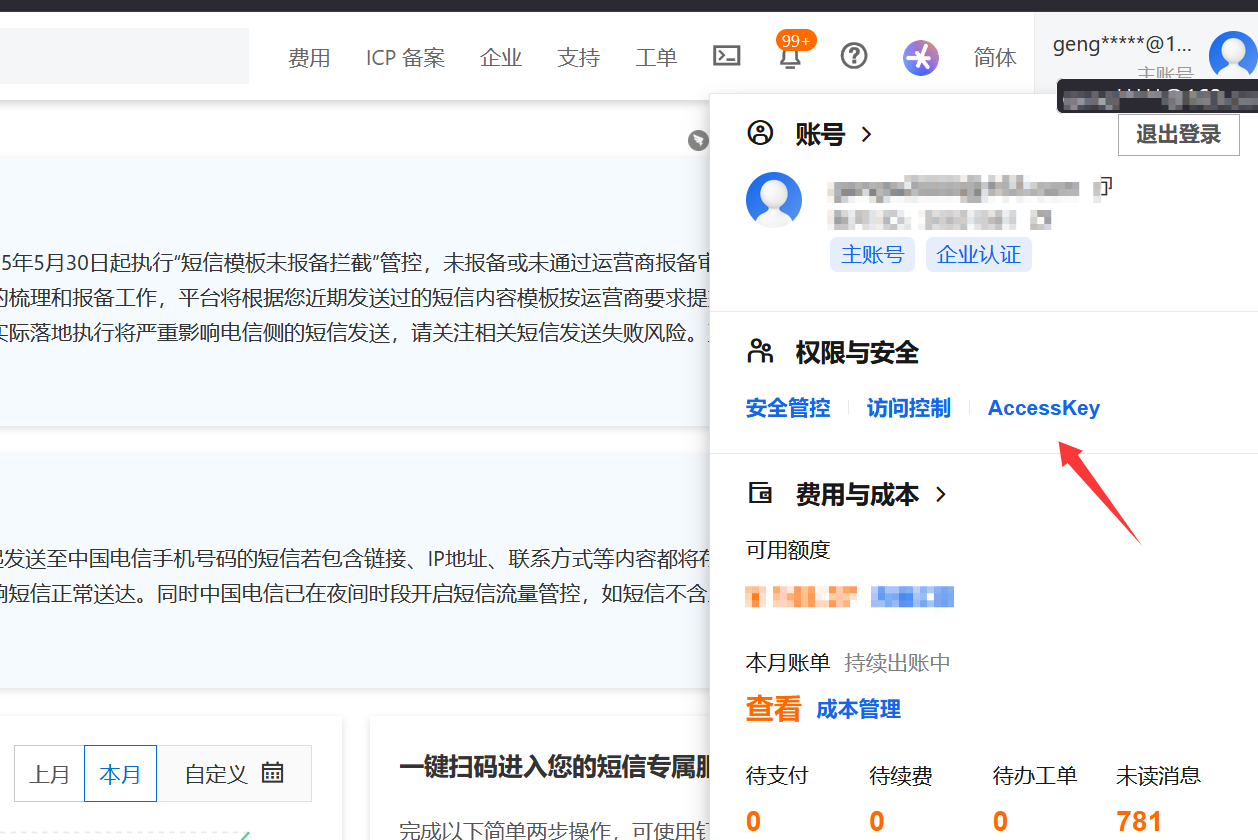The width and height of the screenshot is (1258, 840).
Task: Open the ICP 备案 menu item
Action: click(405, 58)
